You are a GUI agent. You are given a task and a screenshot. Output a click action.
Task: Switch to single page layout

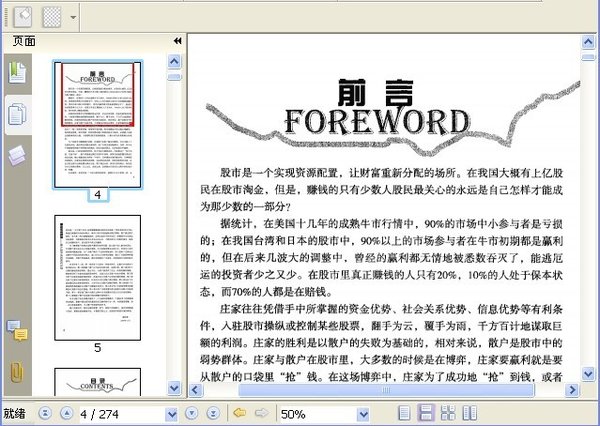click(404, 413)
